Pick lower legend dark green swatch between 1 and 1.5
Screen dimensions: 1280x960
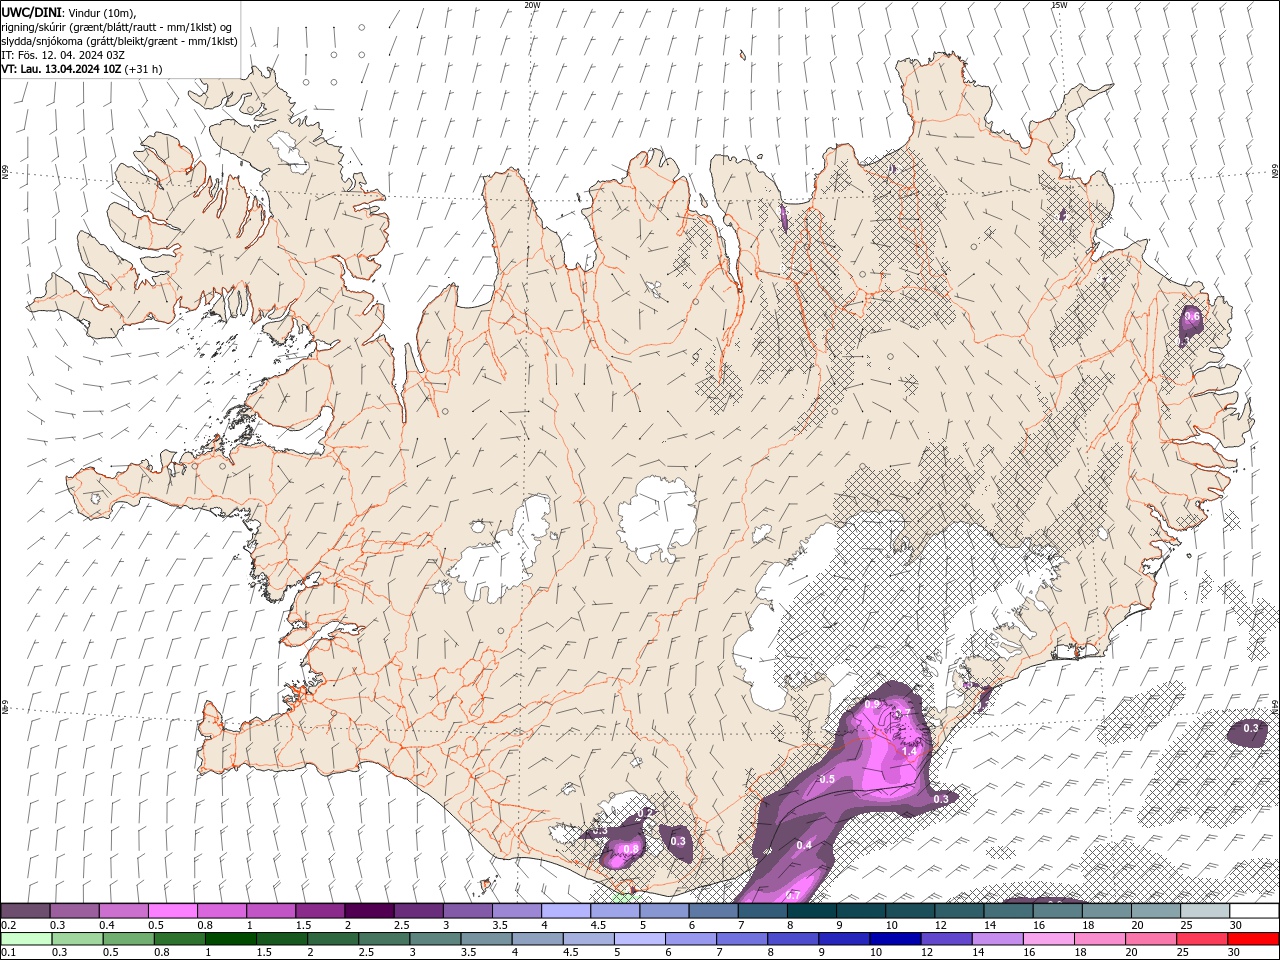[x=230, y=939]
